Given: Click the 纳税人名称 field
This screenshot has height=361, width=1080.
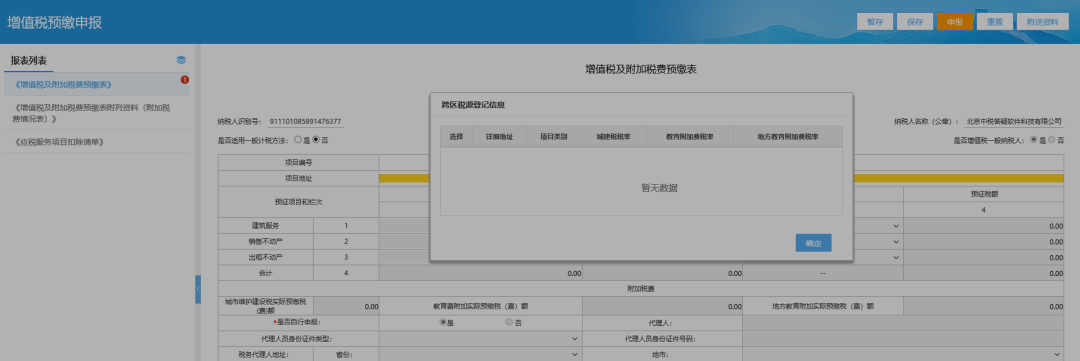Looking at the screenshot, I should pos(1014,122).
